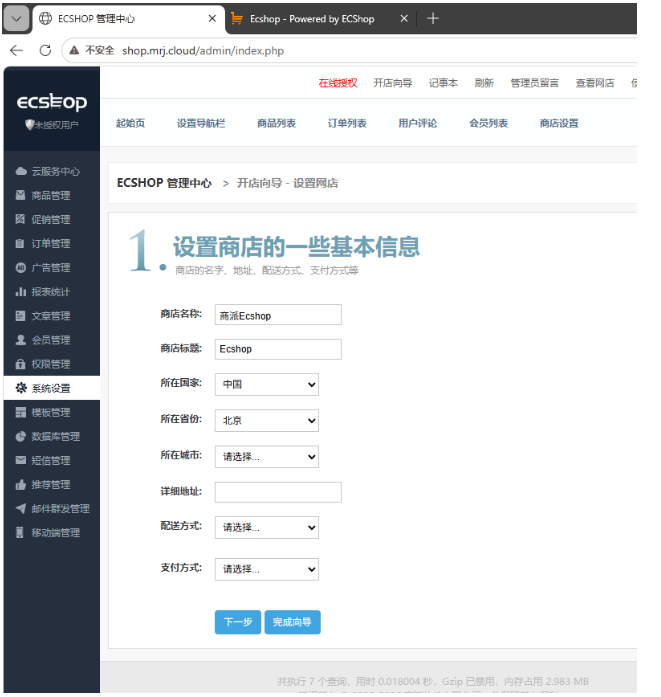The image size is (661, 697).
Task: Open the 所在城市 dropdown
Action: [267, 457]
